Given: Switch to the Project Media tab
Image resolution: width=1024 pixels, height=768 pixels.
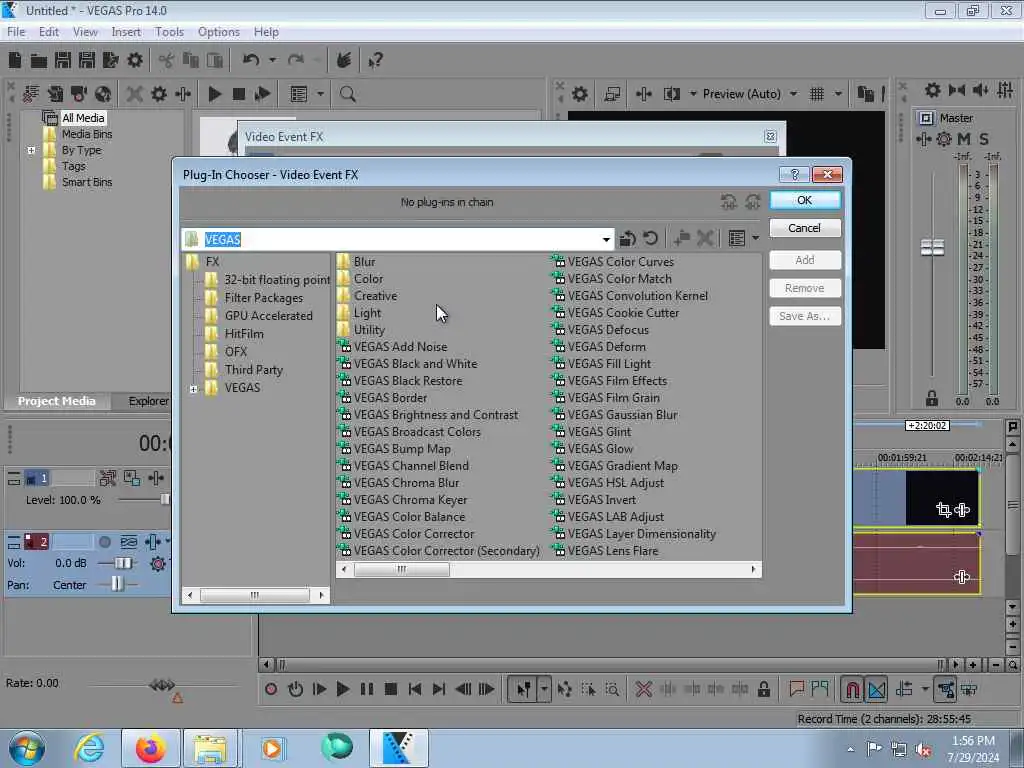Looking at the screenshot, I should pyautogui.click(x=56, y=401).
